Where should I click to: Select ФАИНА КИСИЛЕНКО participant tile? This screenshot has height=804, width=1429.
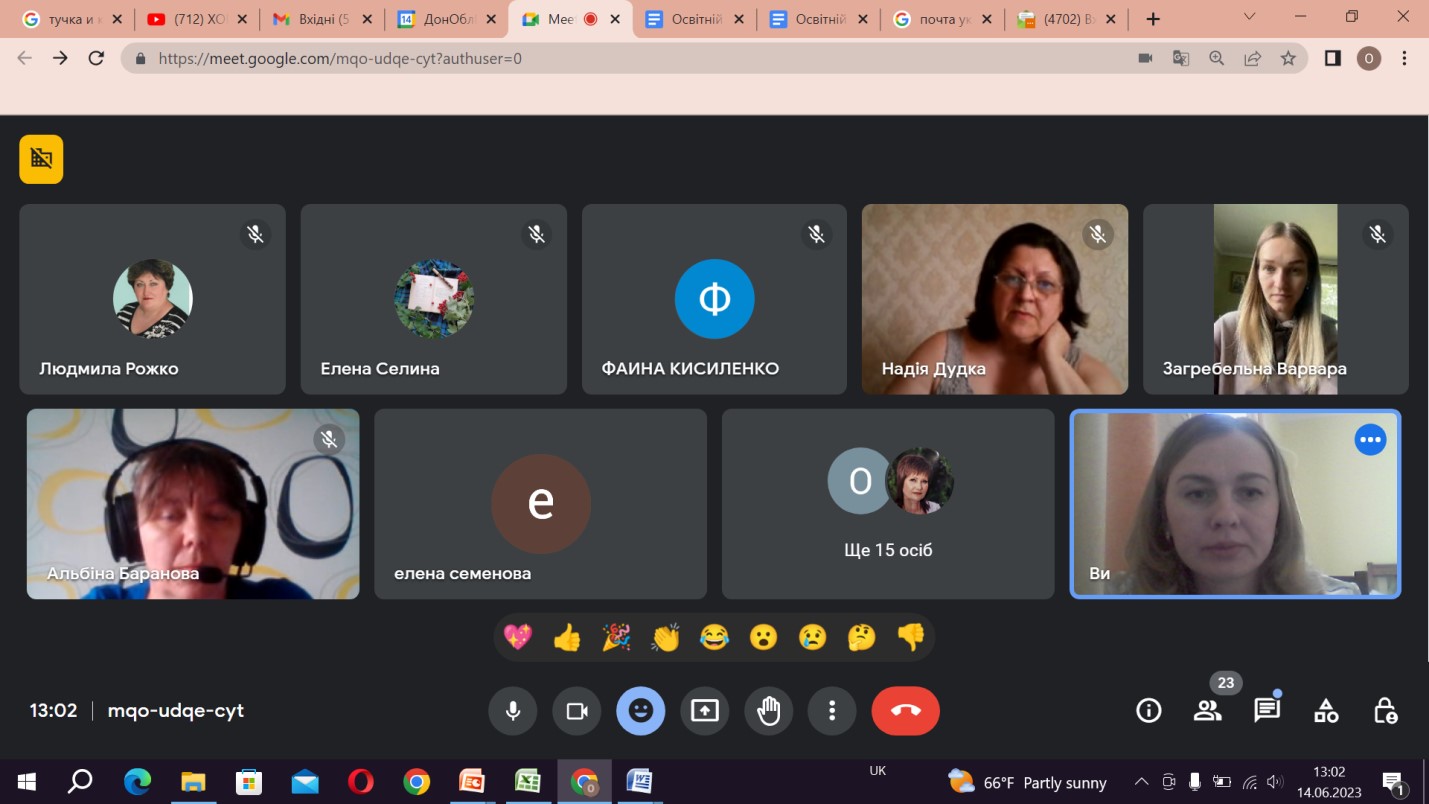(x=714, y=299)
